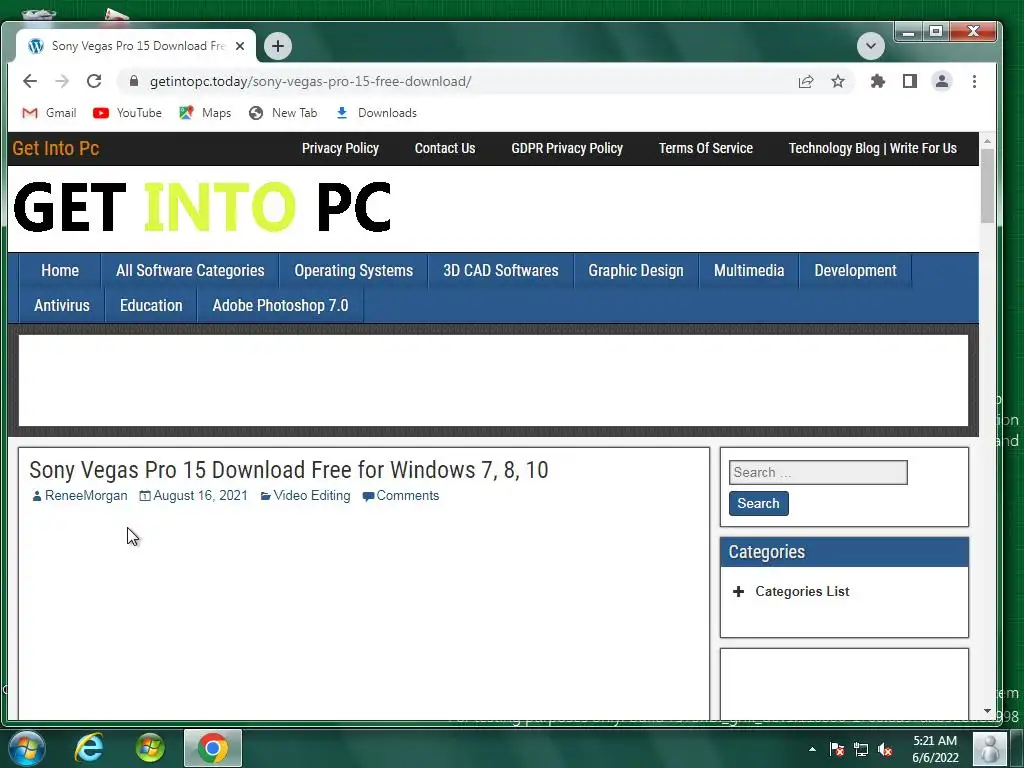Open Education menu item

151,306
